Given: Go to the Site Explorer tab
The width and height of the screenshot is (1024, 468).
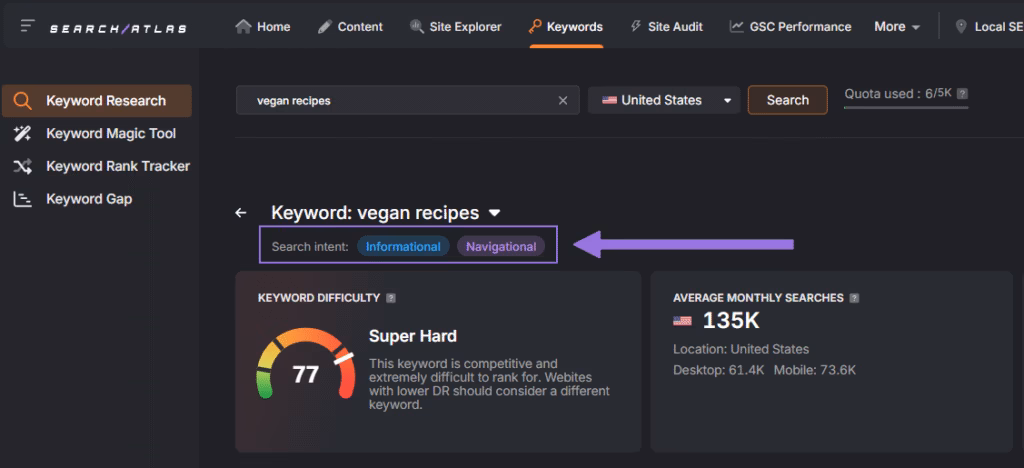Looking at the screenshot, I should pyautogui.click(x=455, y=27).
